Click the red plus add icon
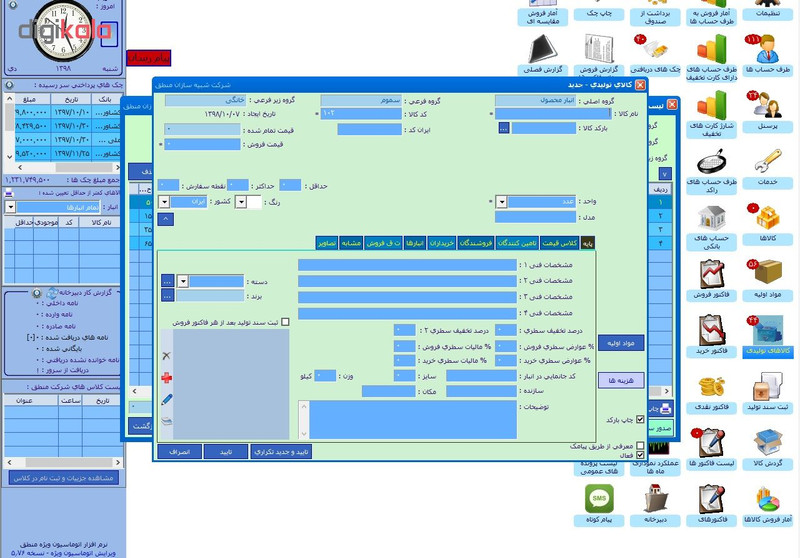The image size is (800, 558). point(166,377)
